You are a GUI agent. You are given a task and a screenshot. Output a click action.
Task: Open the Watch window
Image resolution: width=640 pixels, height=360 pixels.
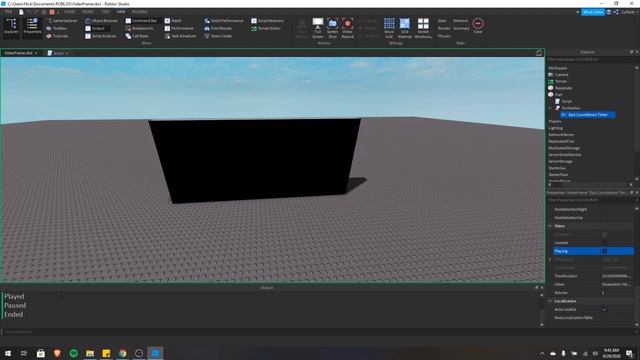[x=173, y=20]
